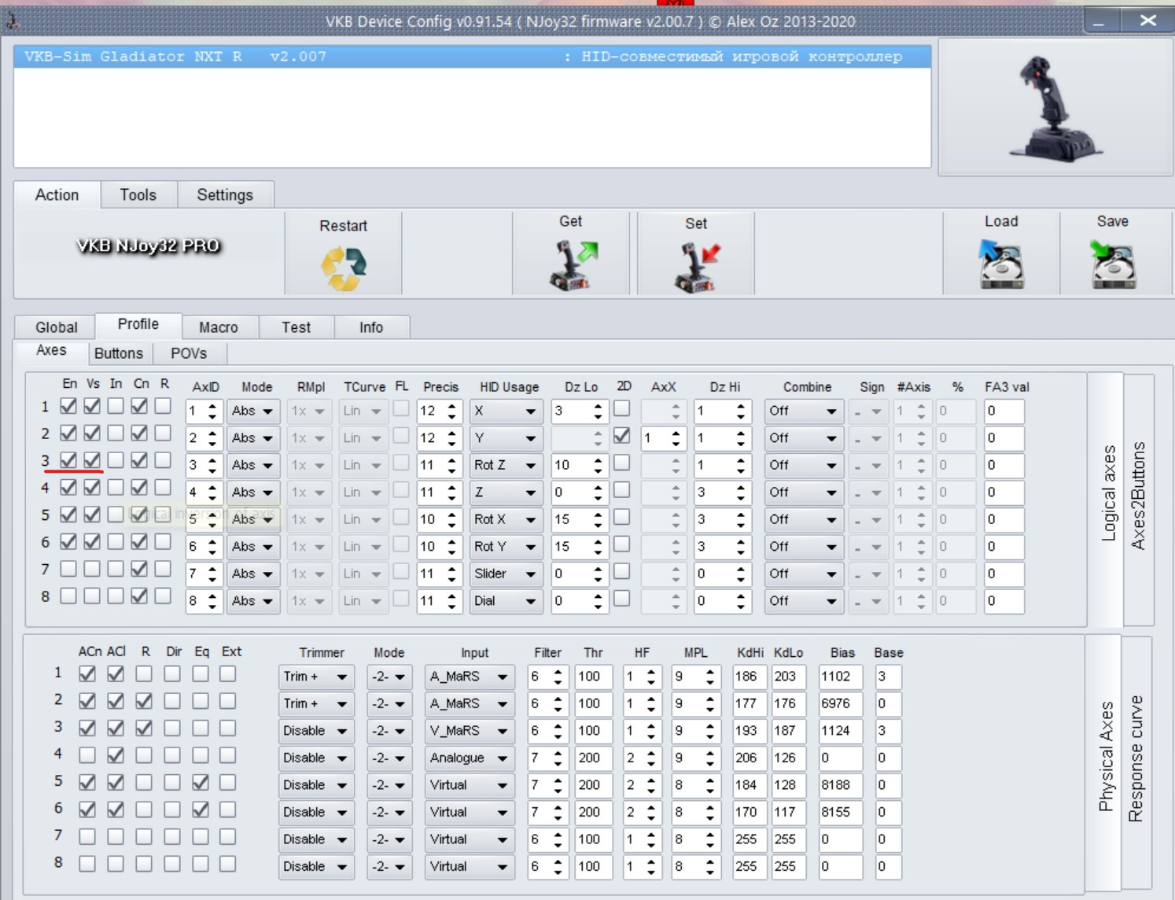The image size is (1175, 900).
Task: Open the Tools tab
Action: [138, 195]
